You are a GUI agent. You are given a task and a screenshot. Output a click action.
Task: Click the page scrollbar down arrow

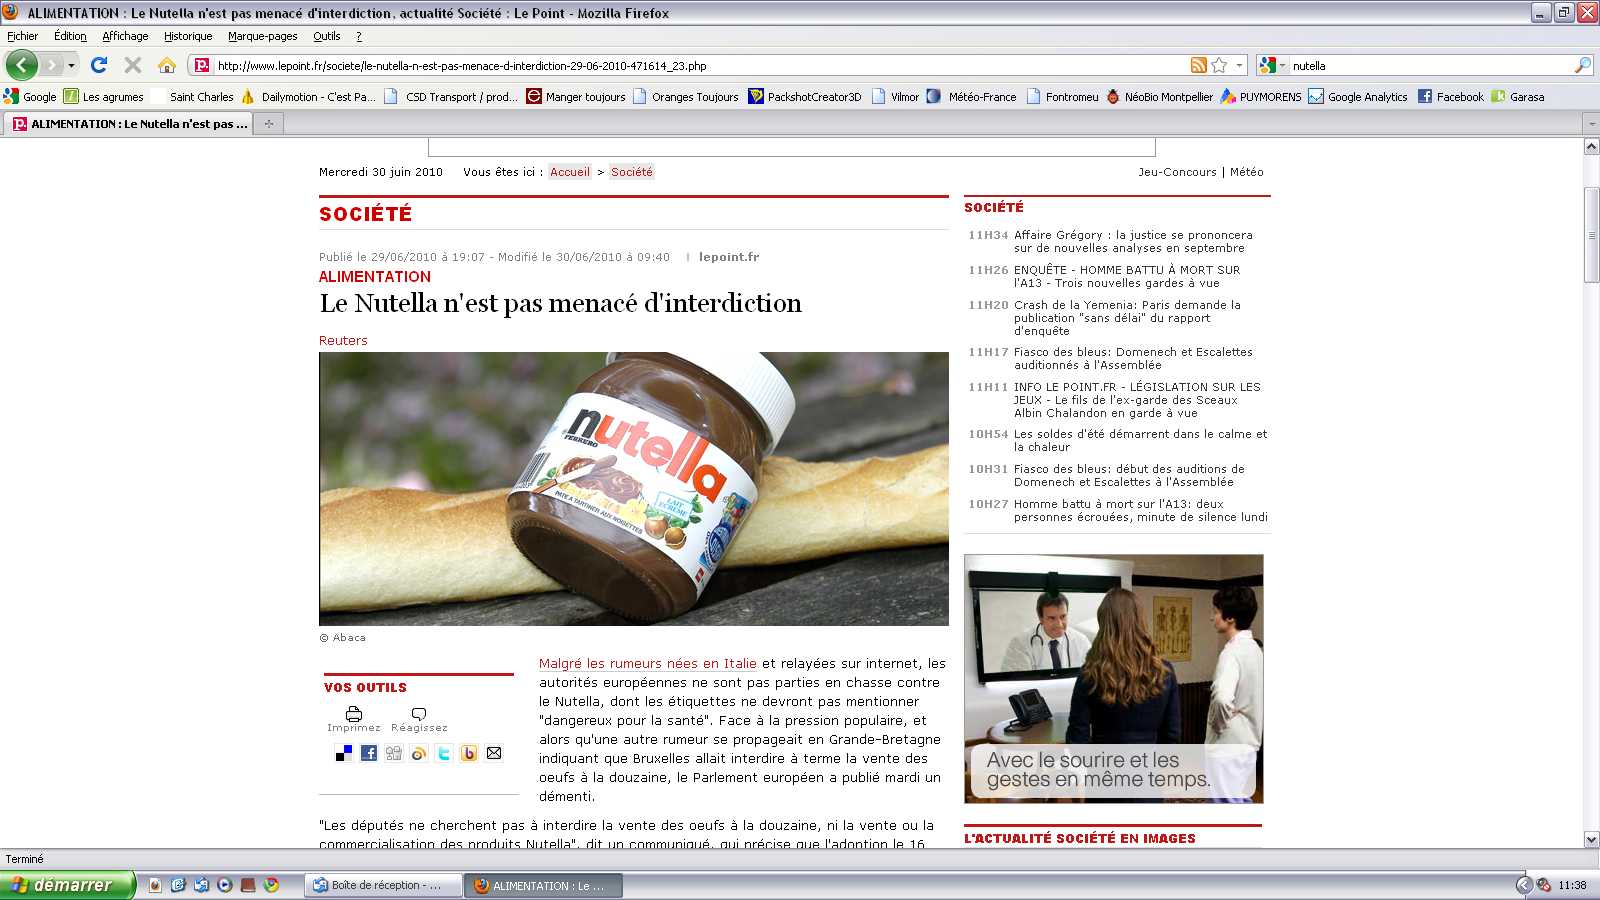pyautogui.click(x=1591, y=839)
